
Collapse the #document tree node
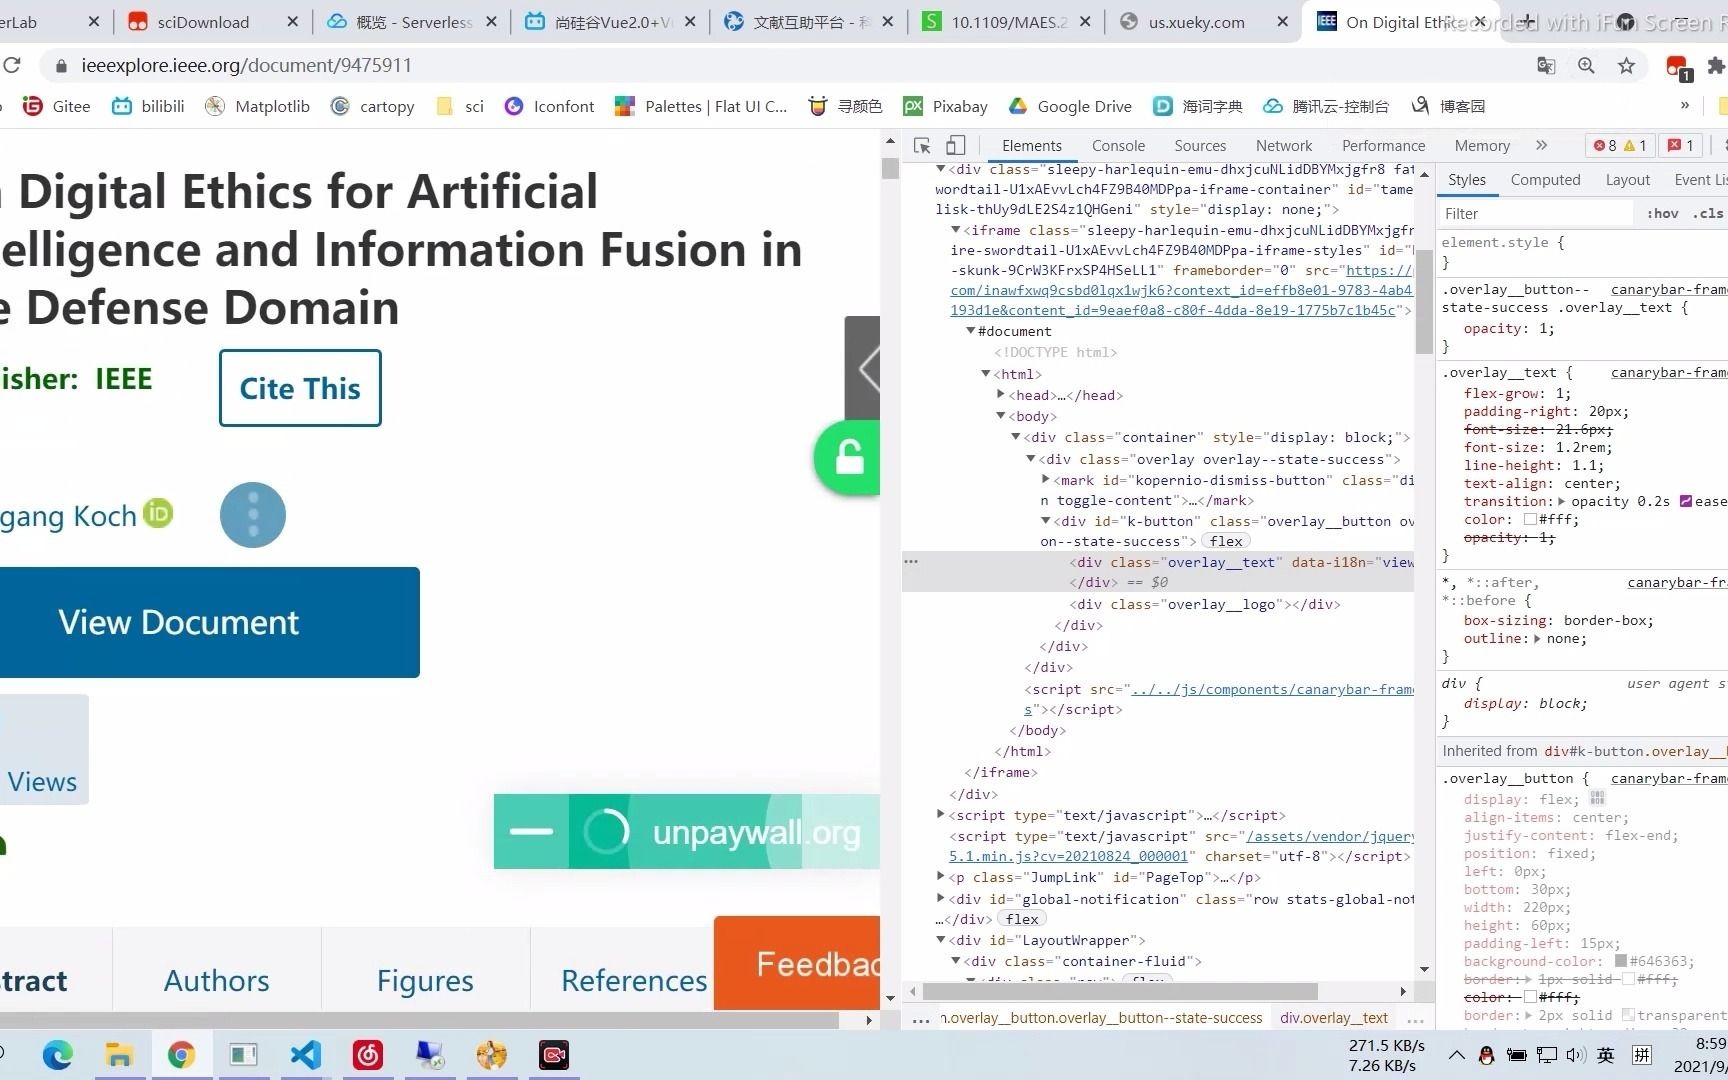point(970,331)
